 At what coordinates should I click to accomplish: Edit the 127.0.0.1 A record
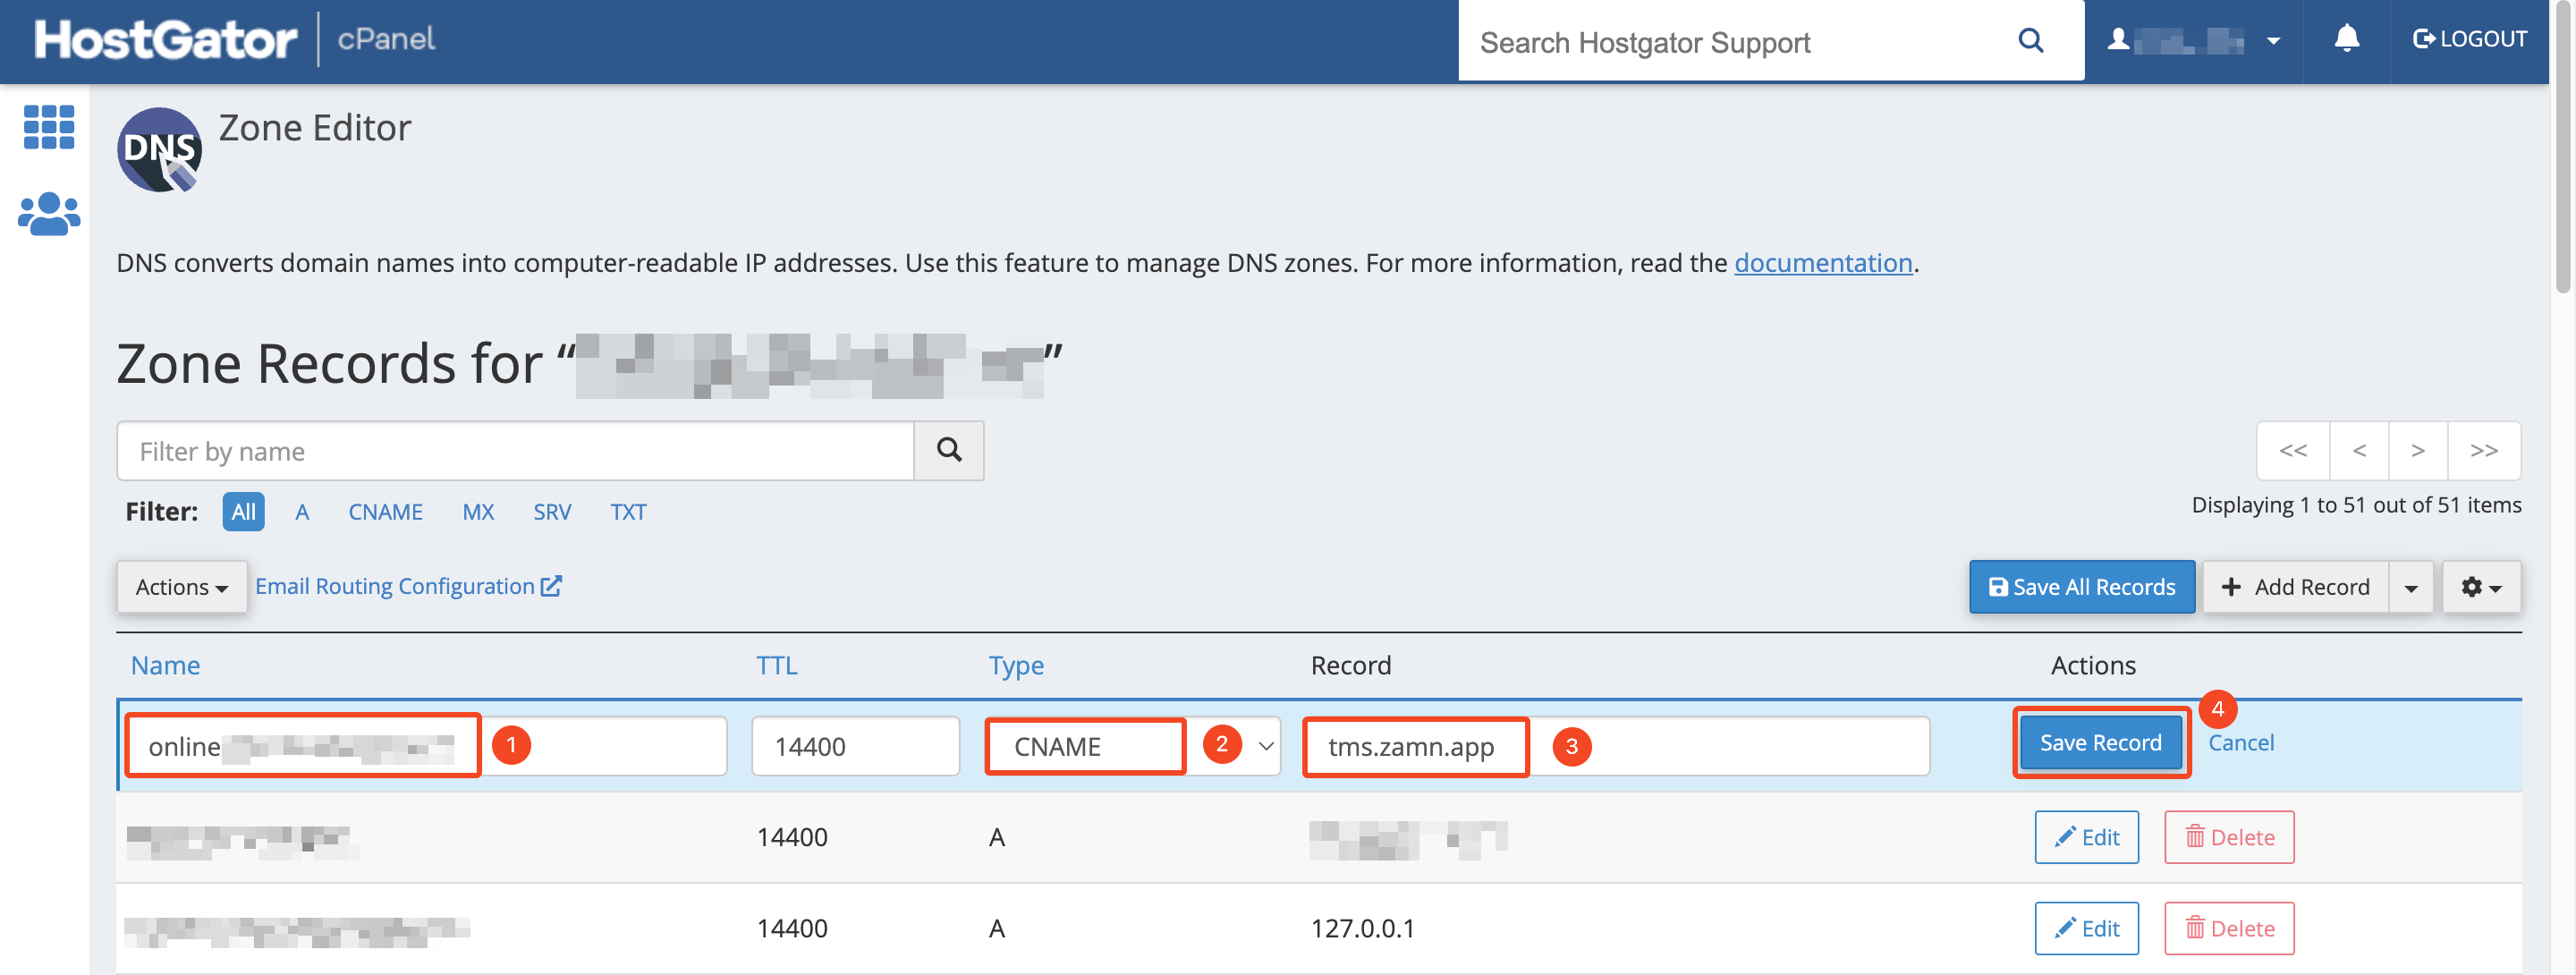click(2086, 929)
